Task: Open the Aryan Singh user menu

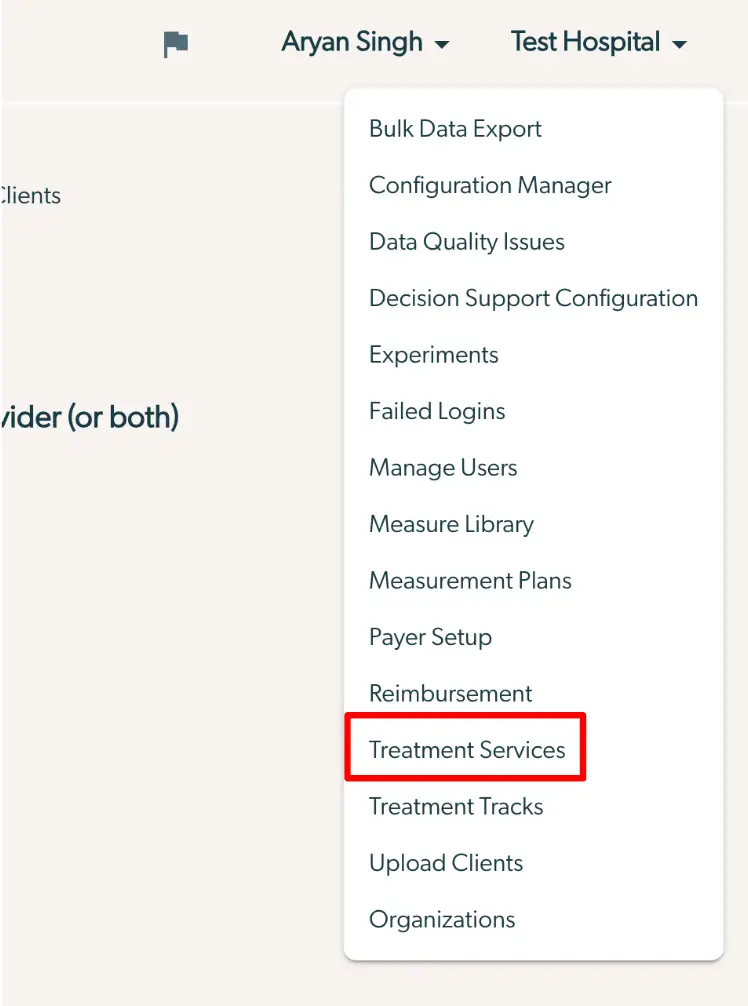Action: (352, 42)
